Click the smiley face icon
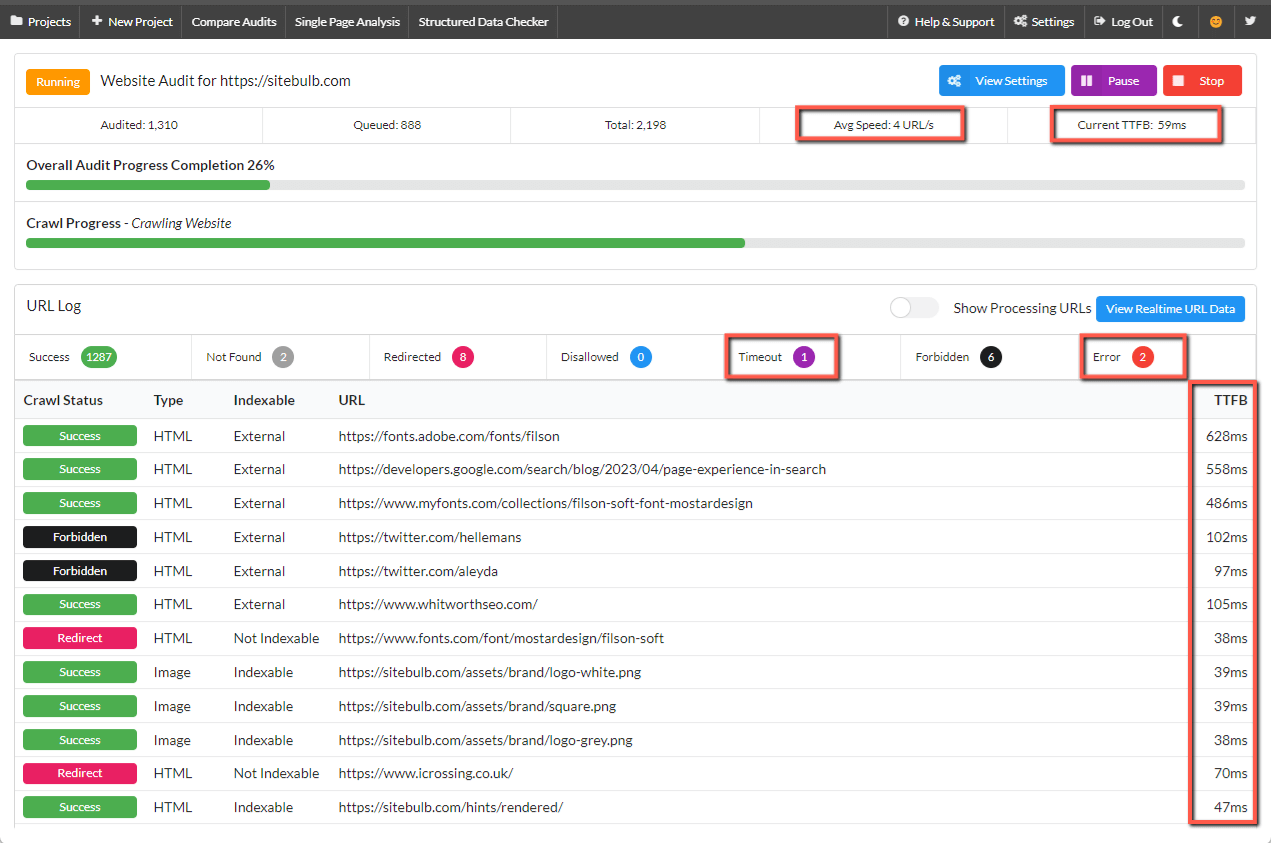This screenshot has width=1271, height=843. point(1215,21)
